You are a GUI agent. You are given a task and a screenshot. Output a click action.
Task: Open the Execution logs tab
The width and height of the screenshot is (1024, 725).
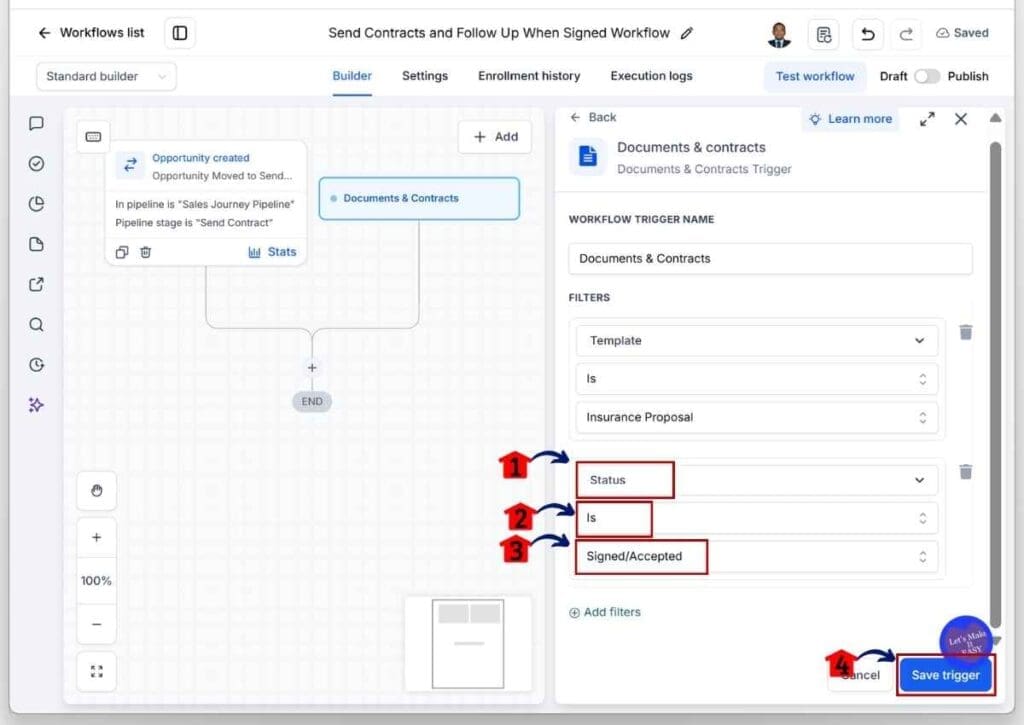(x=651, y=76)
